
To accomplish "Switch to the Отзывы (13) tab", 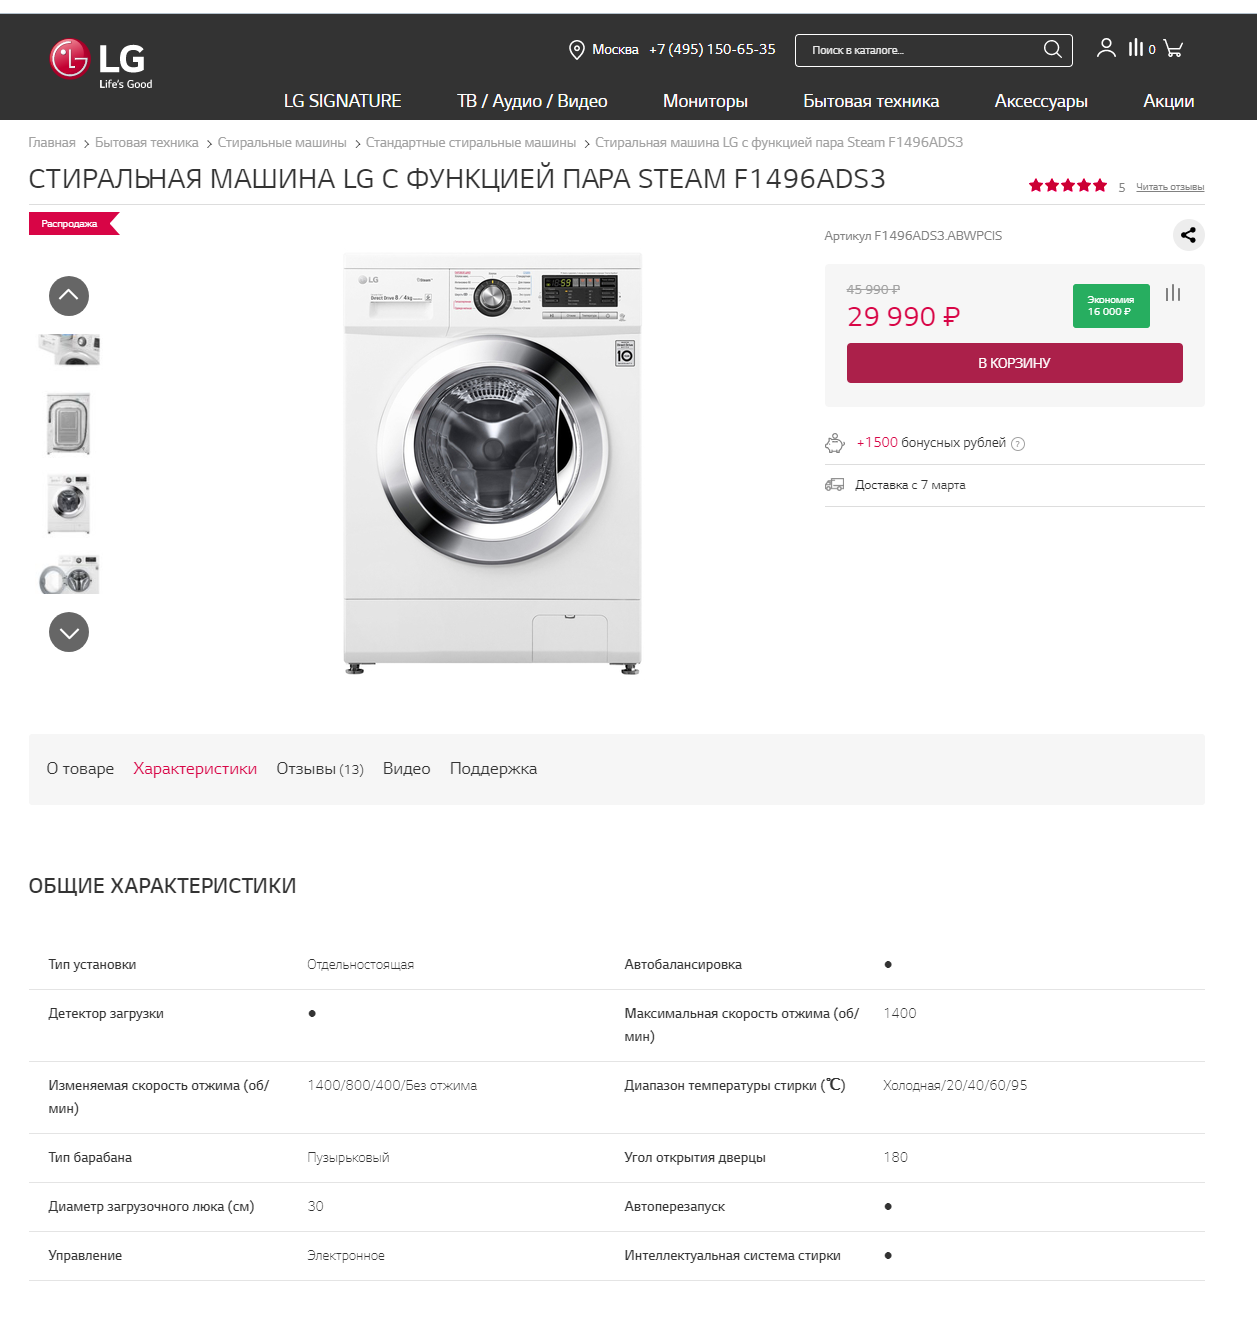I will 320,769.
